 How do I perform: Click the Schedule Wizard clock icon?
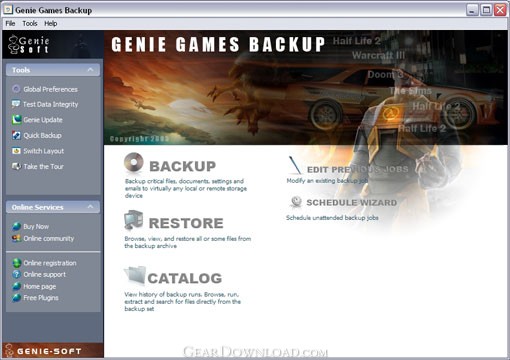296,202
